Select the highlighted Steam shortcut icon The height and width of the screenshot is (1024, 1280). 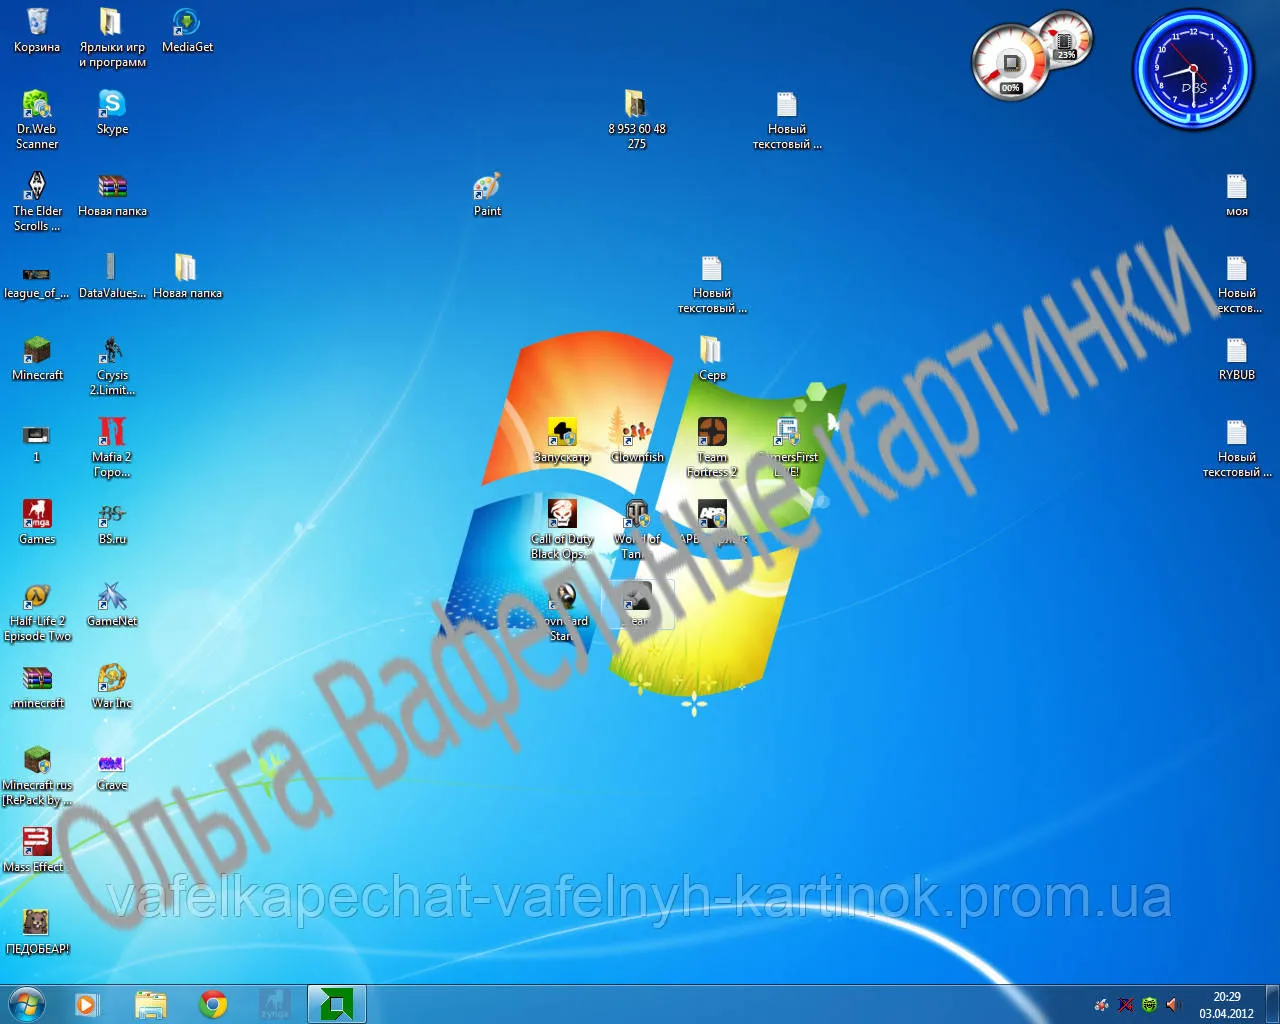point(637,604)
